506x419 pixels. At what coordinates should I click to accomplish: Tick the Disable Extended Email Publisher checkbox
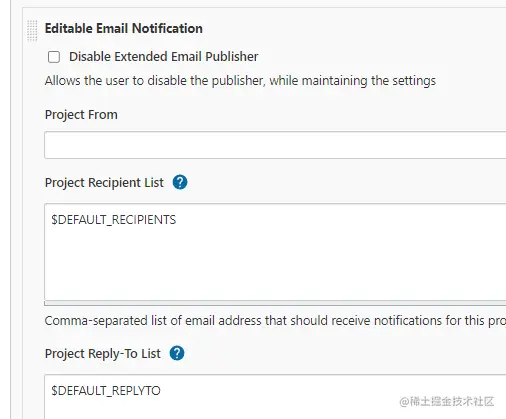(54, 57)
